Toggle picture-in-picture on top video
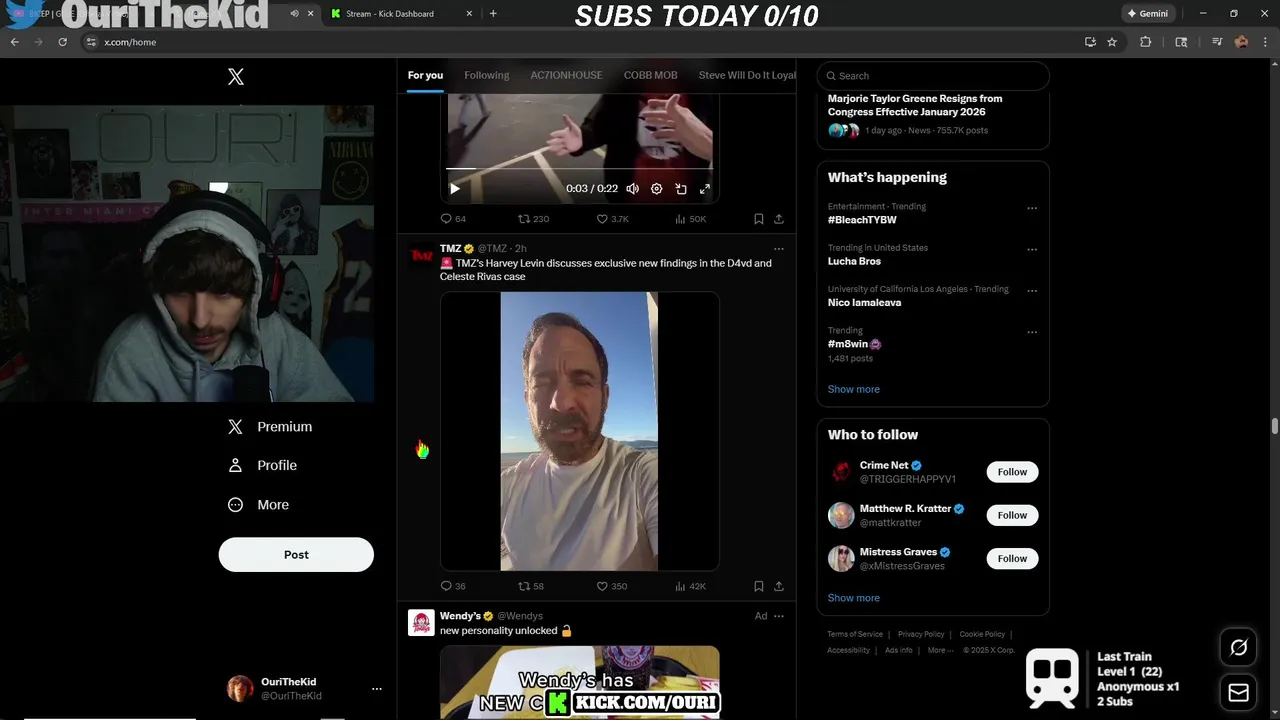 pyautogui.click(x=681, y=188)
